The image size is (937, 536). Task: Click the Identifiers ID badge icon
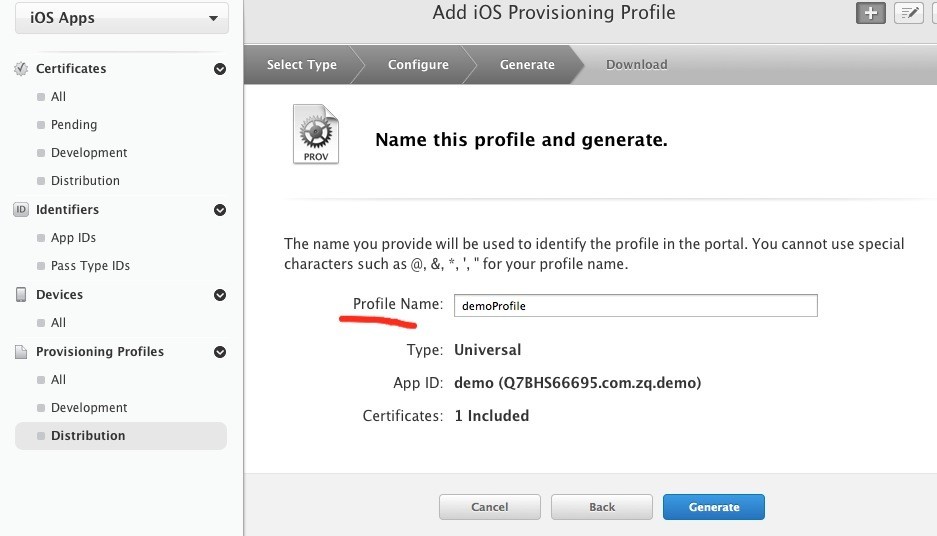(21, 210)
